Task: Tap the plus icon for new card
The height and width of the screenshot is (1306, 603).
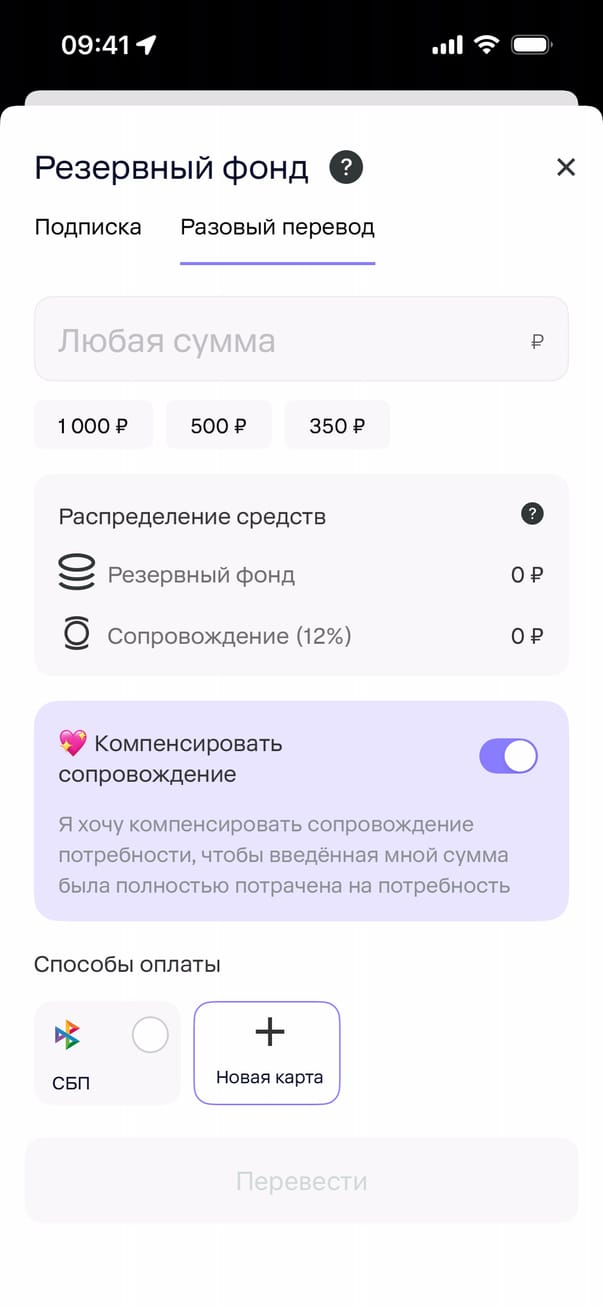Action: pyautogui.click(x=270, y=1033)
